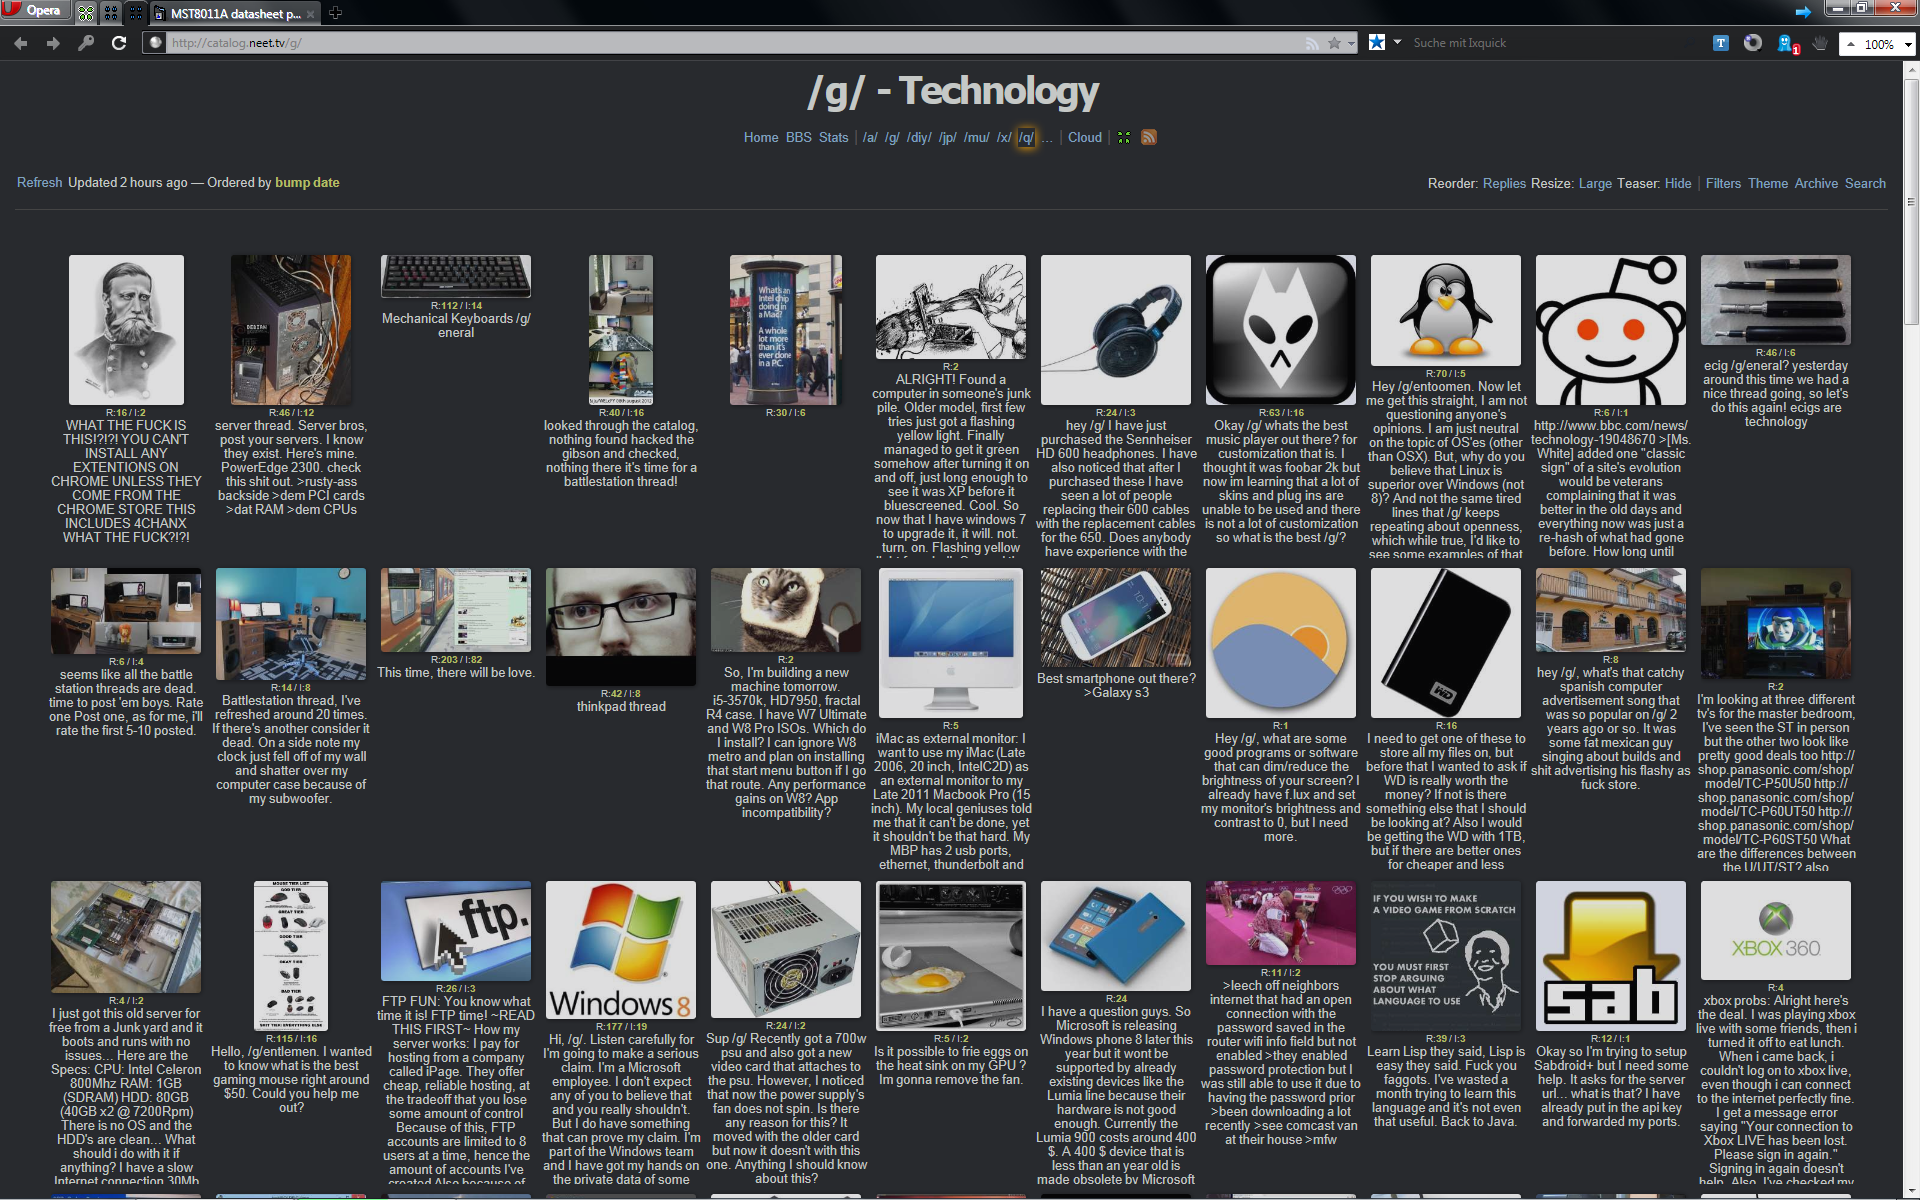The width and height of the screenshot is (1920, 1200).
Task: Open the Home link
Action: (761, 138)
